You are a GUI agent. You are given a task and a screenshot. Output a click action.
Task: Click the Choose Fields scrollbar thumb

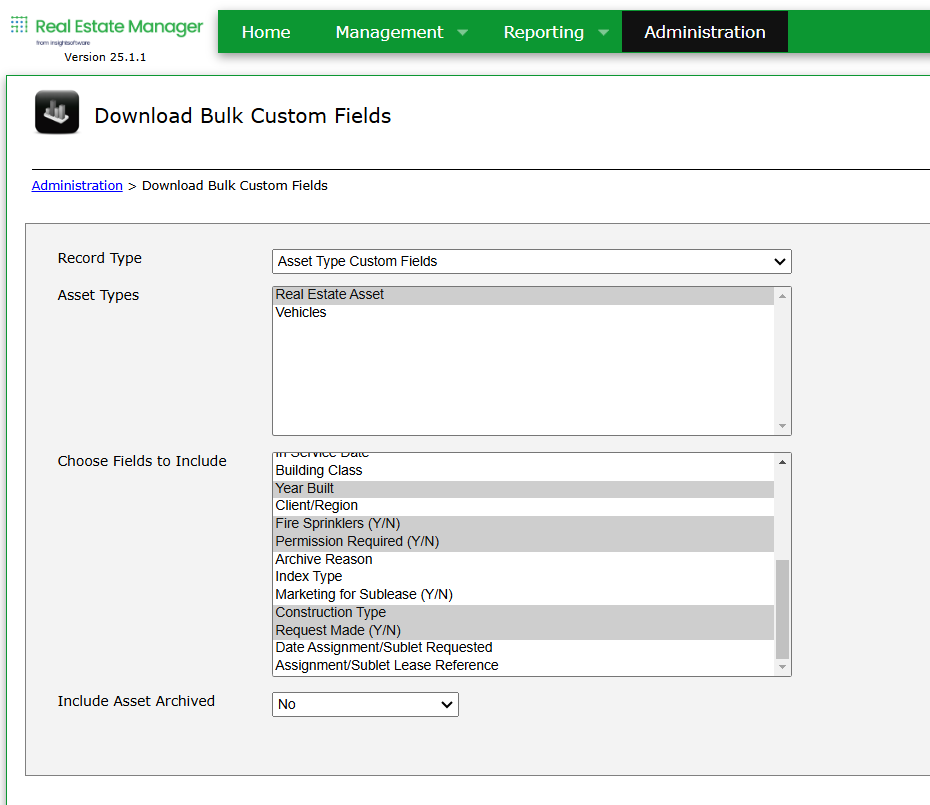782,609
